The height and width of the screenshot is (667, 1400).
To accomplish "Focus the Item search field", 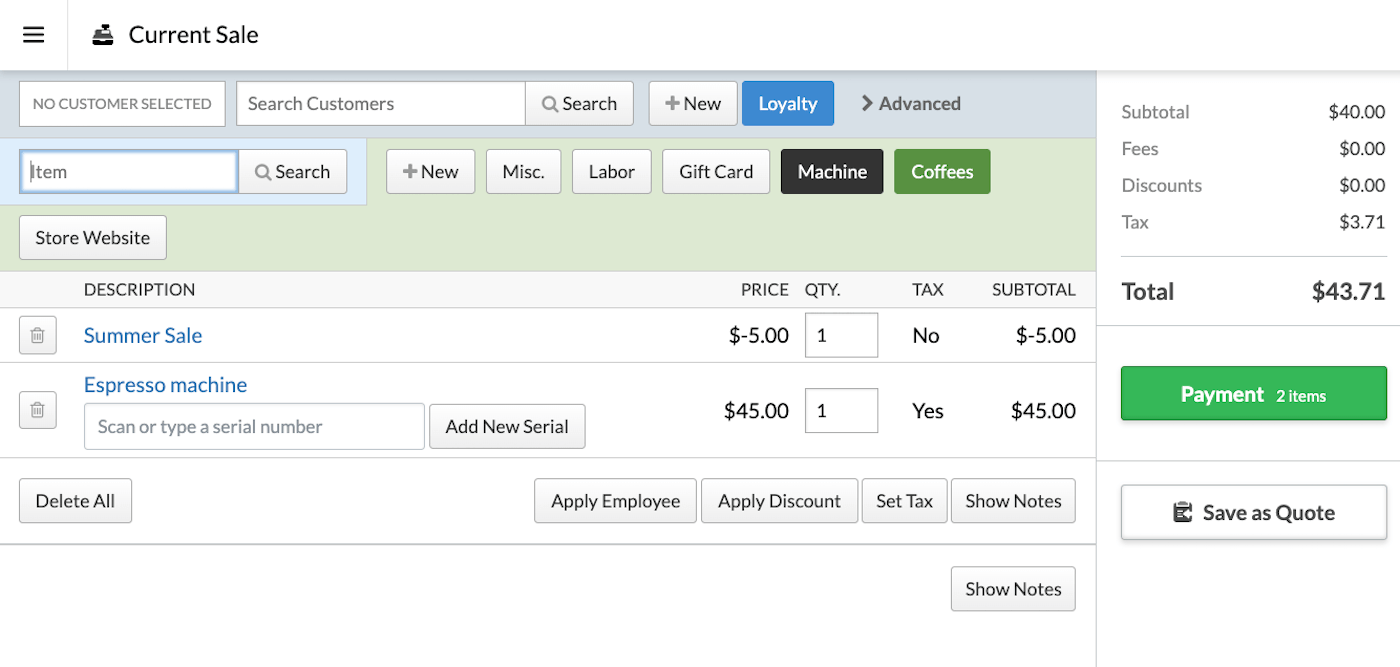I will (x=129, y=172).
